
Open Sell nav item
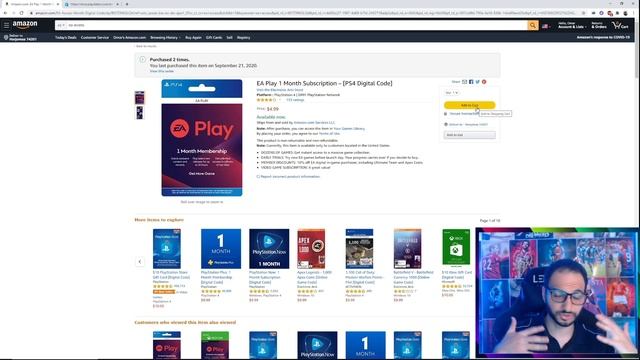229,38
